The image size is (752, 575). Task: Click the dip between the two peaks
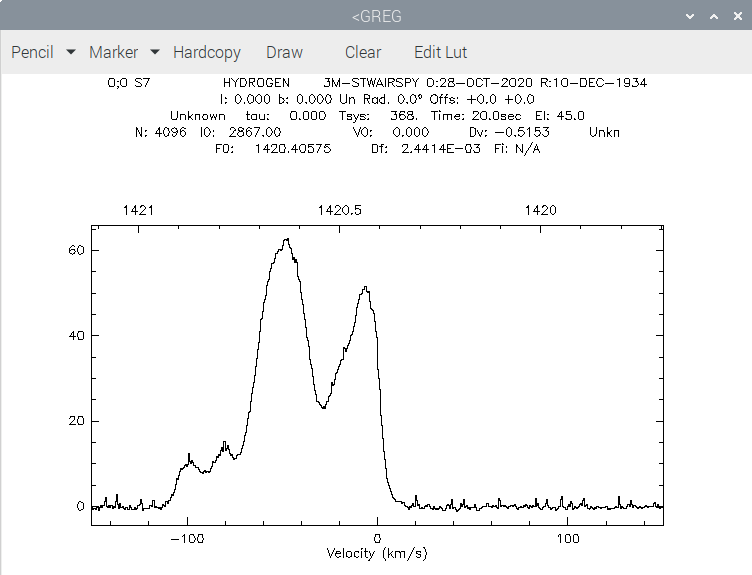[x=324, y=407]
